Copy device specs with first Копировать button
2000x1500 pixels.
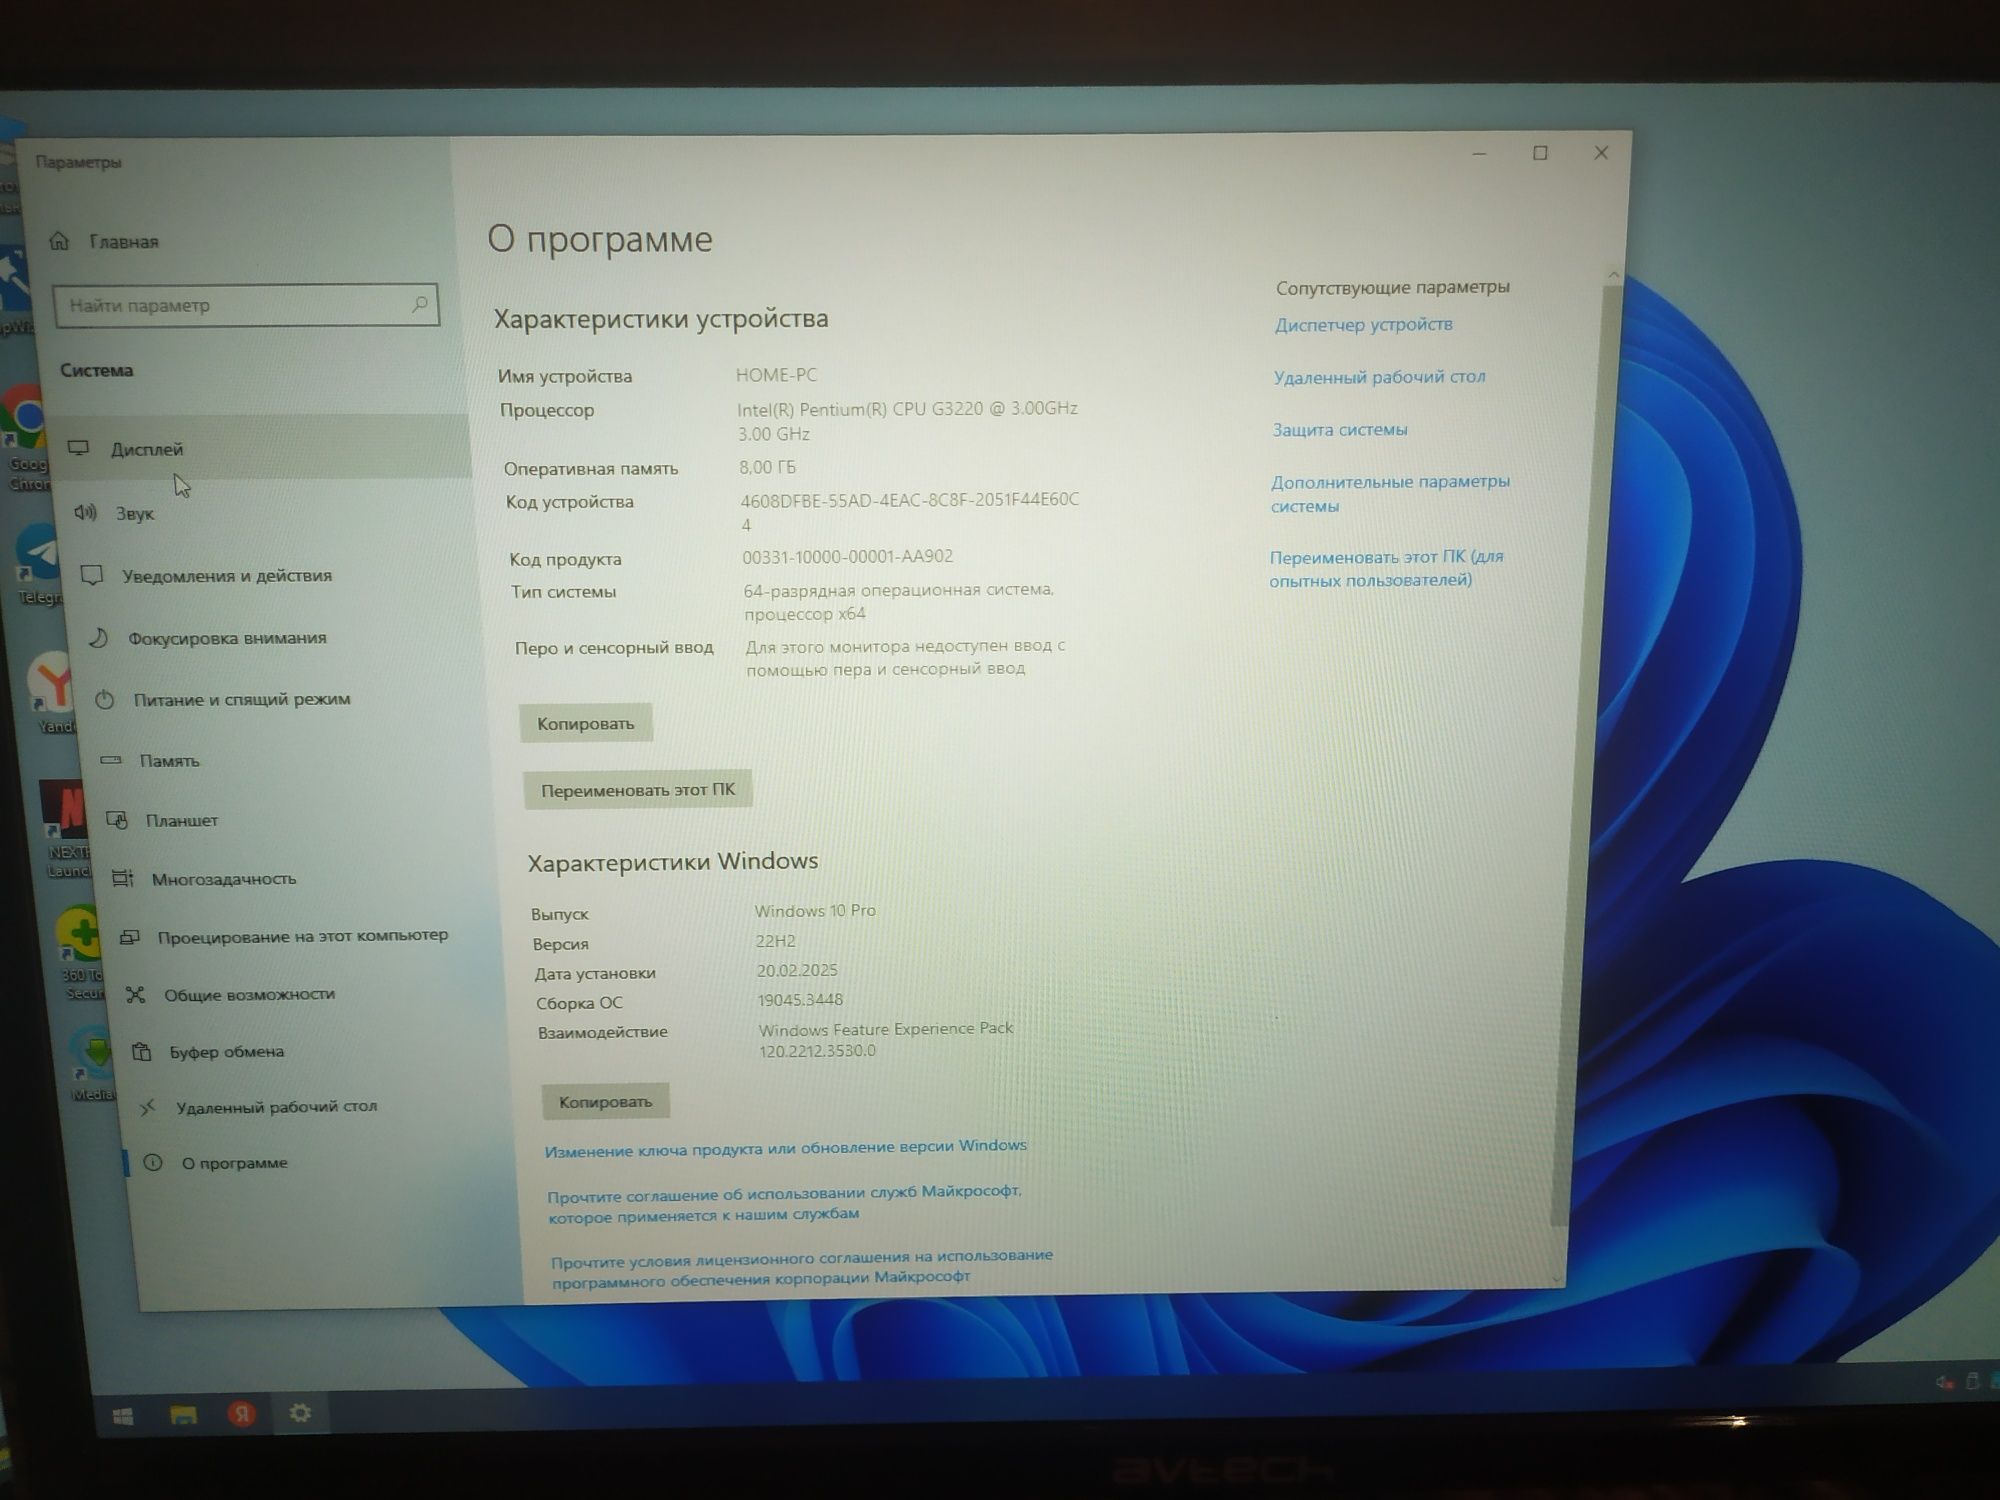coord(586,723)
